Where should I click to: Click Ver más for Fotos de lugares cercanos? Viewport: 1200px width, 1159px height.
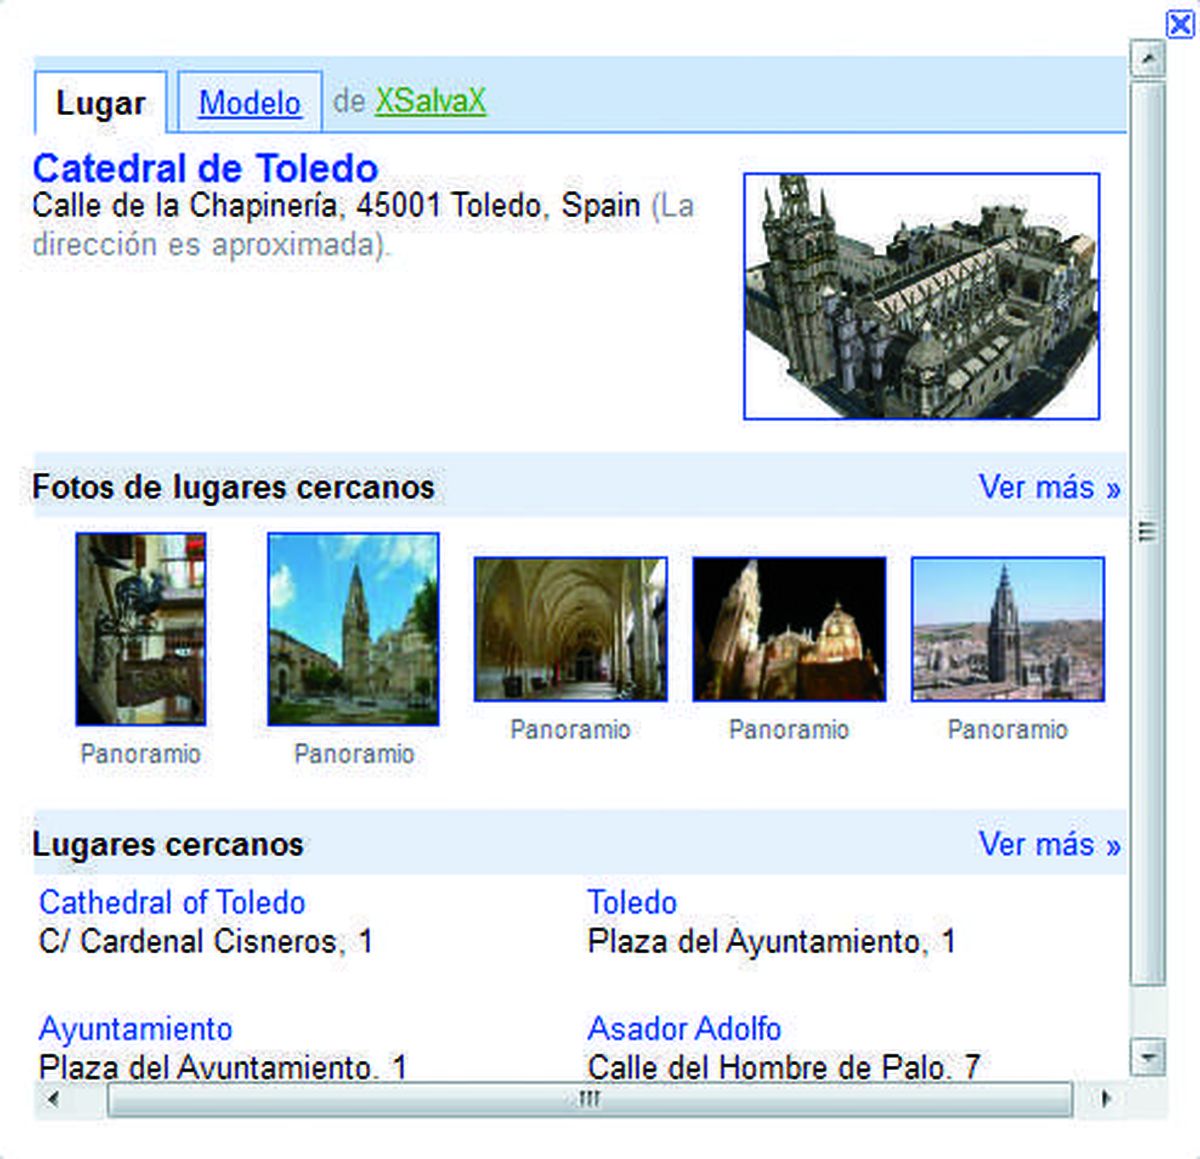point(1049,488)
